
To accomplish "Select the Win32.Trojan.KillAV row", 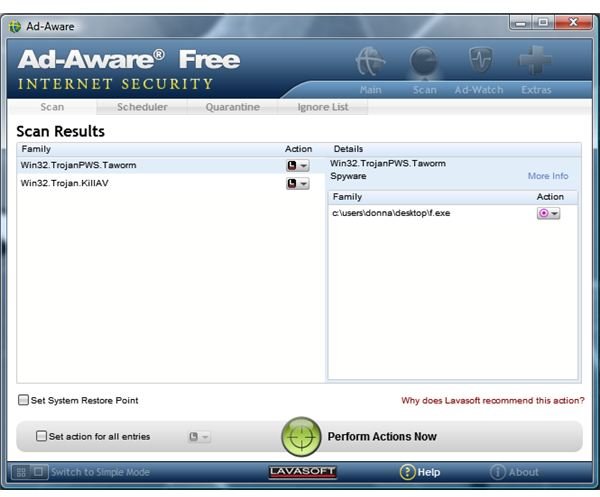I will point(171,183).
